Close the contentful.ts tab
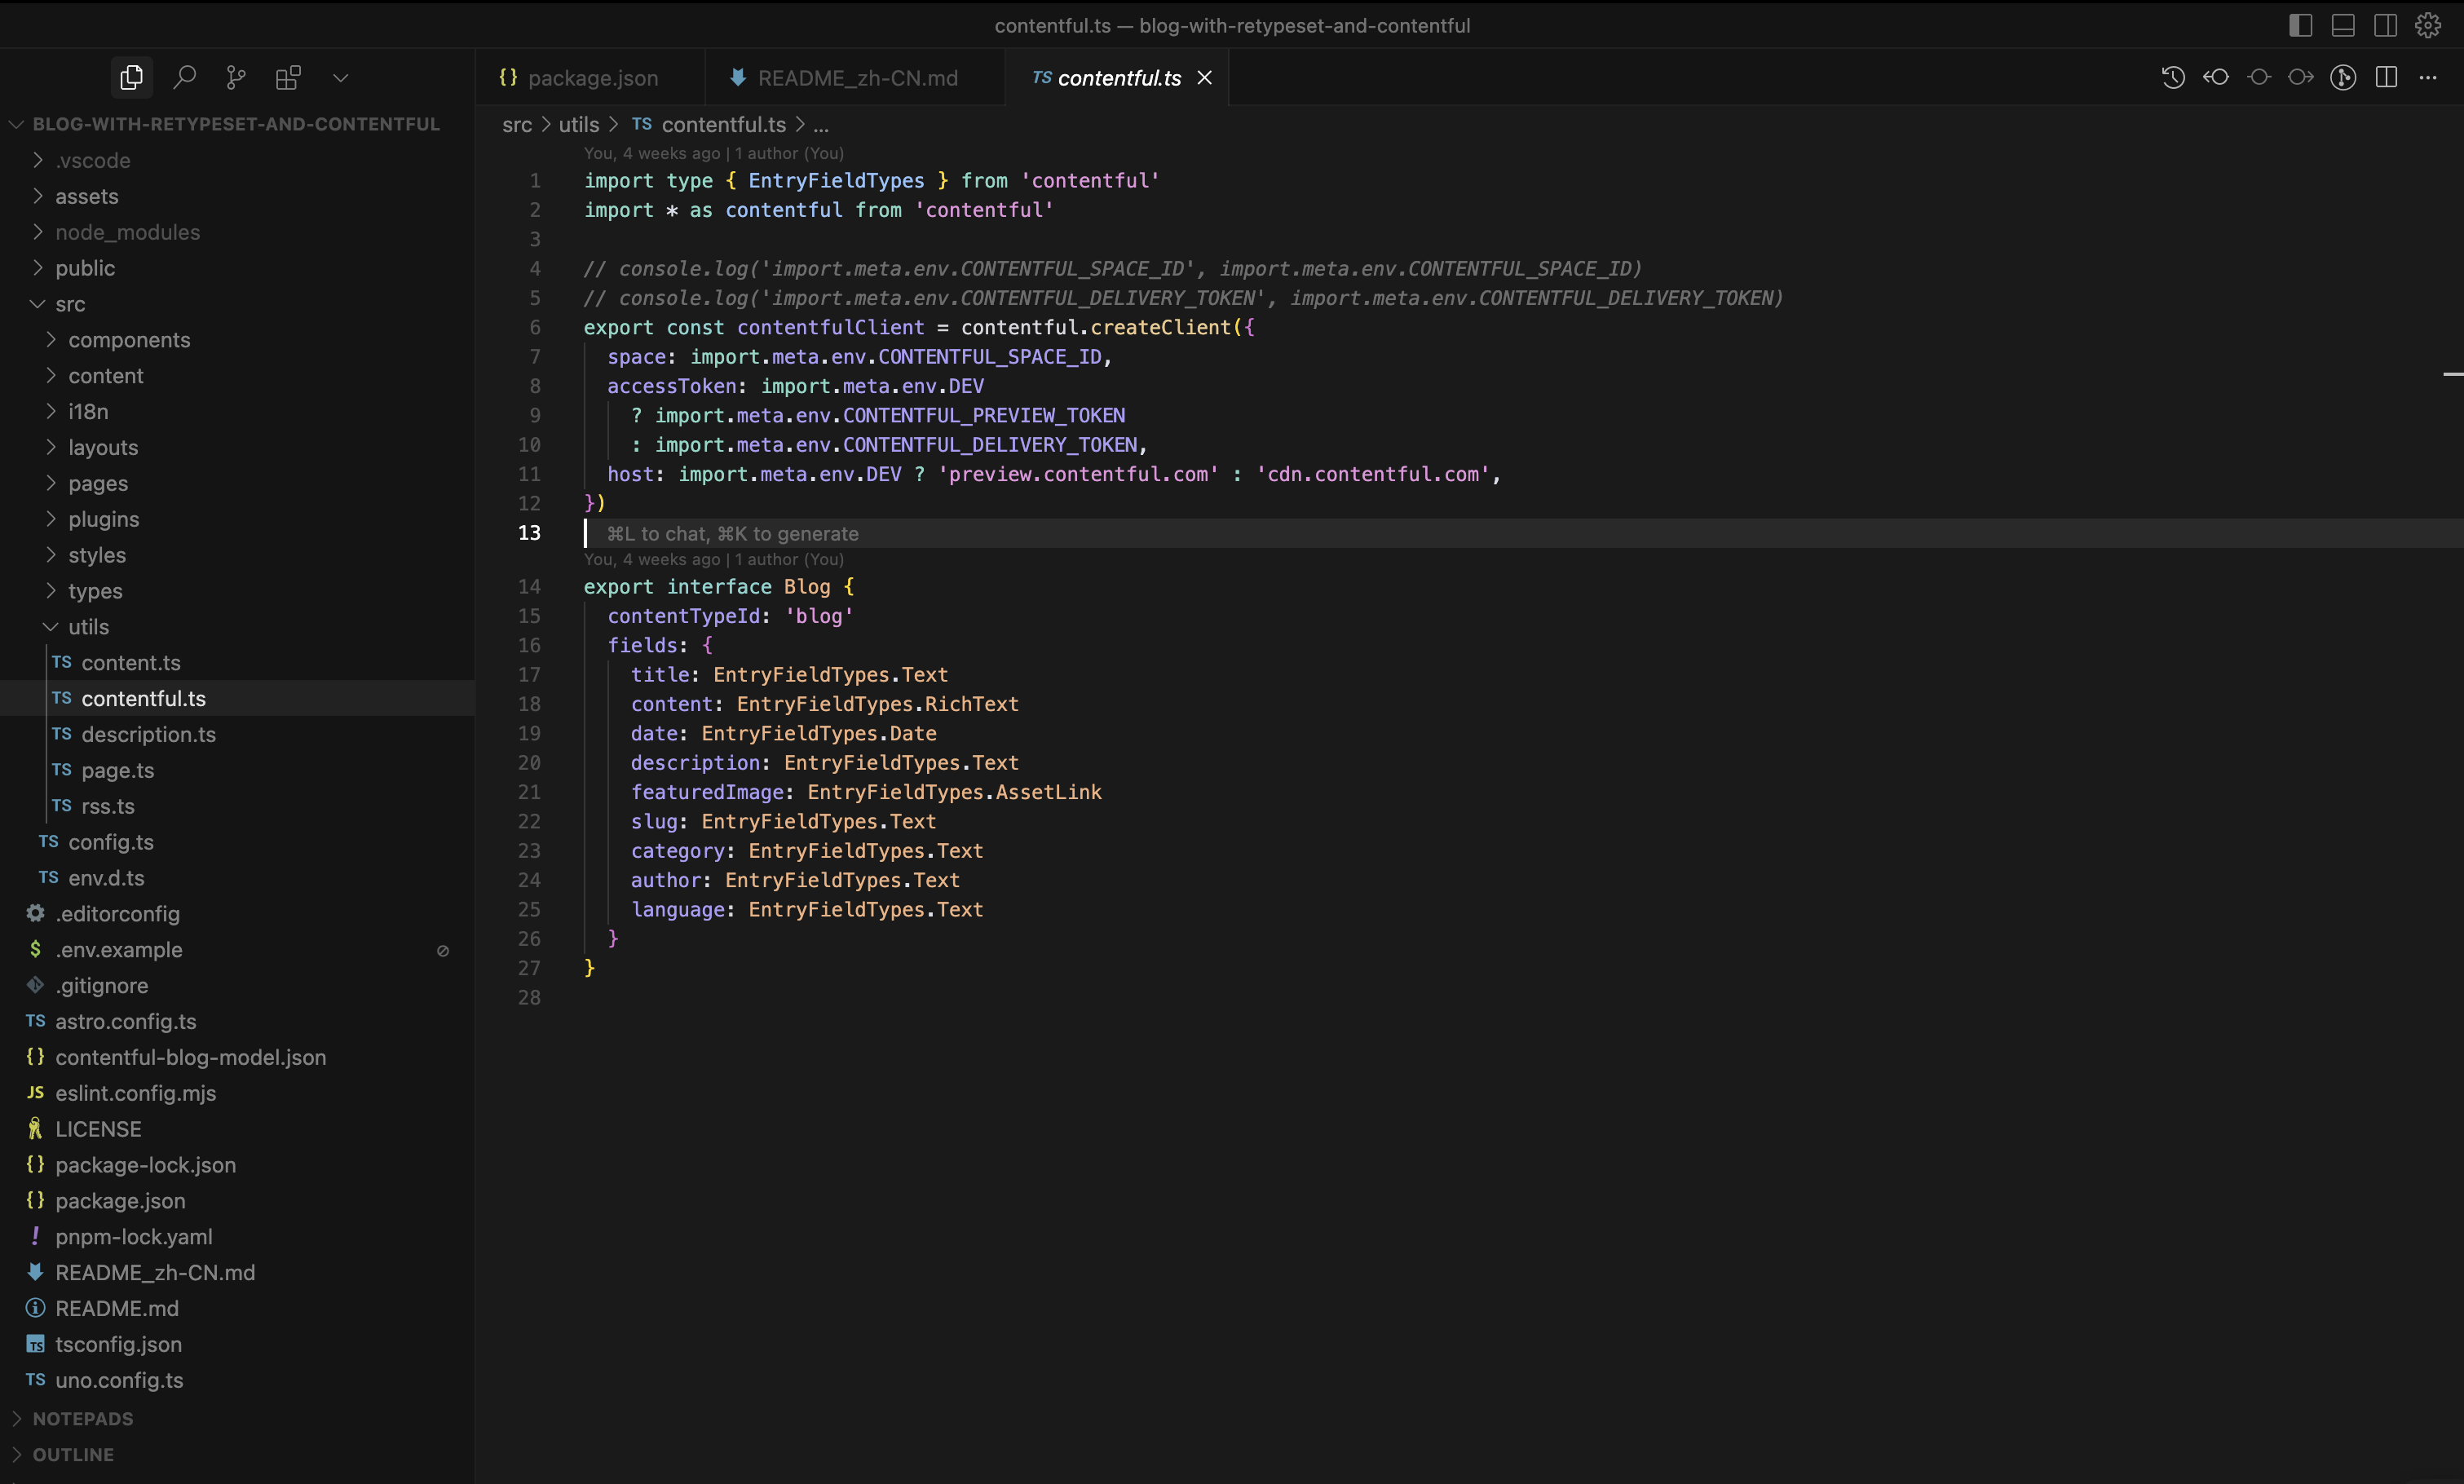The image size is (2464, 1484). point(1205,78)
